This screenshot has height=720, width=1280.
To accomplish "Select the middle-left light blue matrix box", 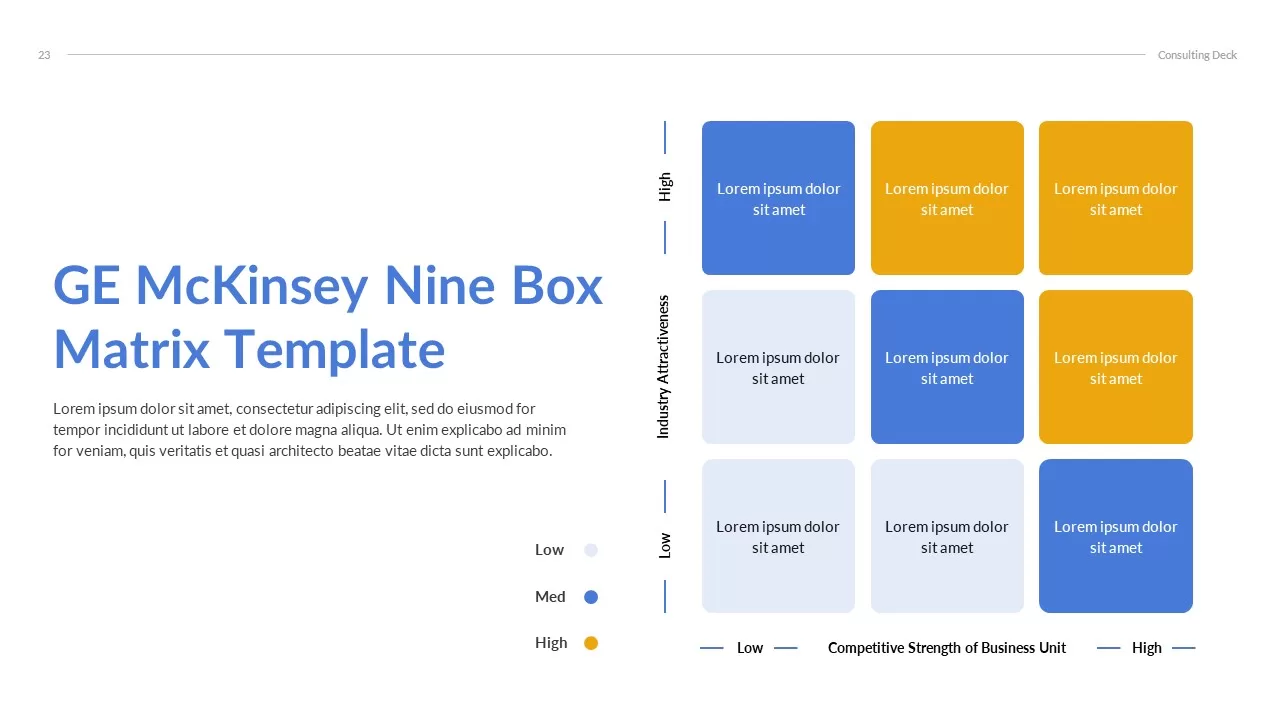I will [778, 367].
